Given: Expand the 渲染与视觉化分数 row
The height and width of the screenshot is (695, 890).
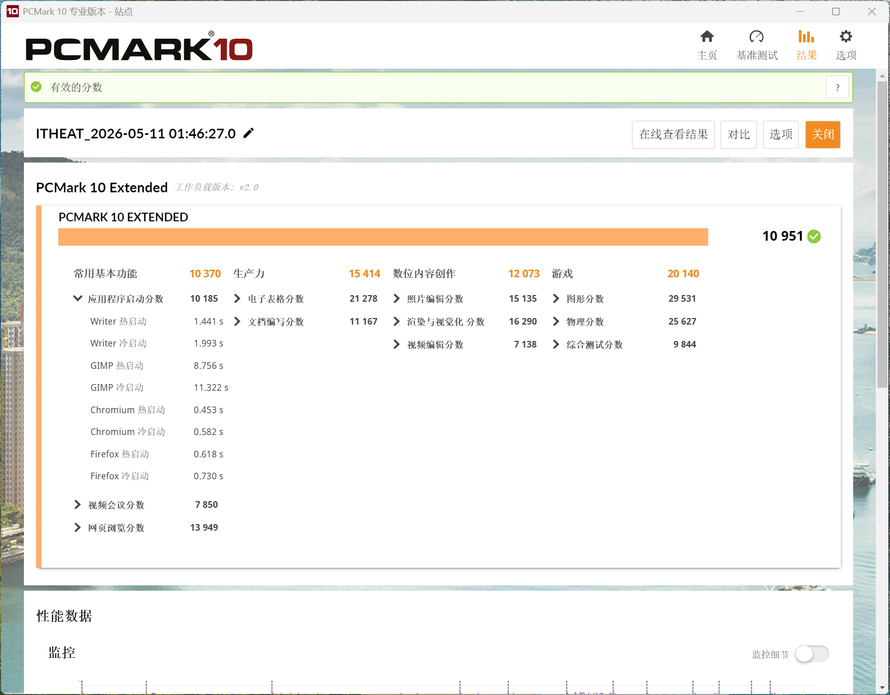Looking at the screenshot, I should pyautogui.click(x=396, y=321).
